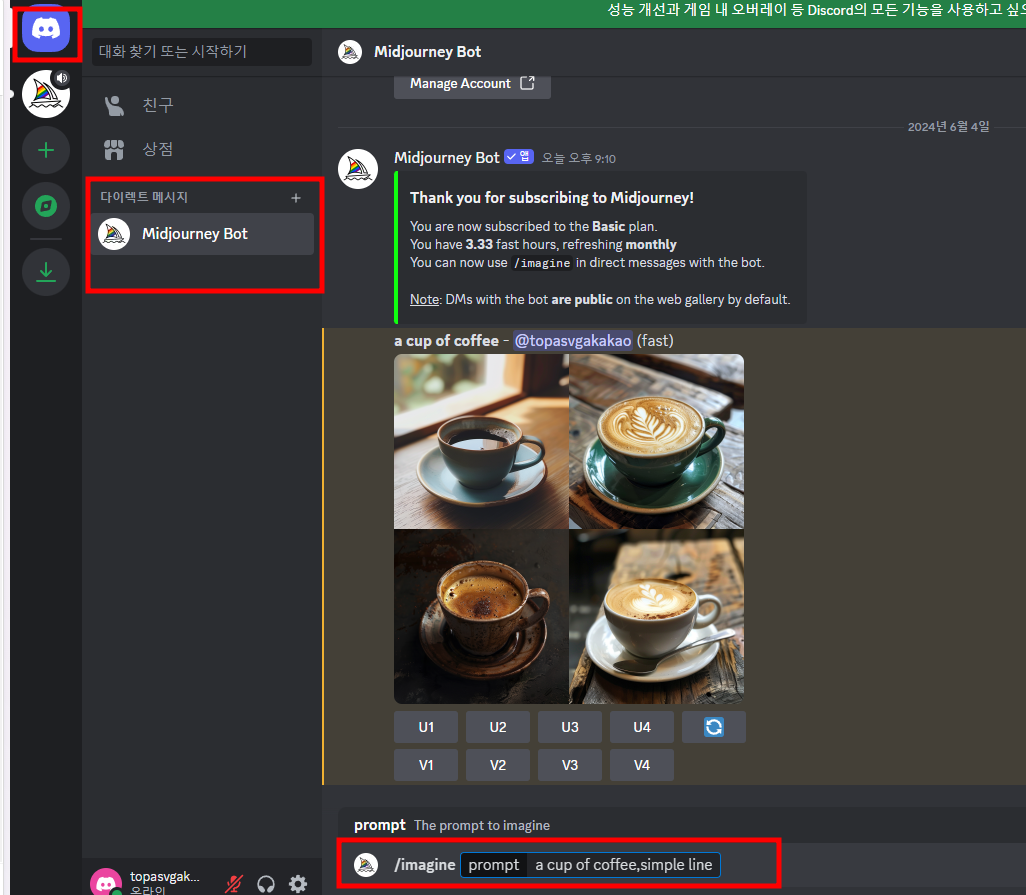Re-roll the image grid with refresh icon
This screenshot has width=1026, height=895.
point(714,728)
